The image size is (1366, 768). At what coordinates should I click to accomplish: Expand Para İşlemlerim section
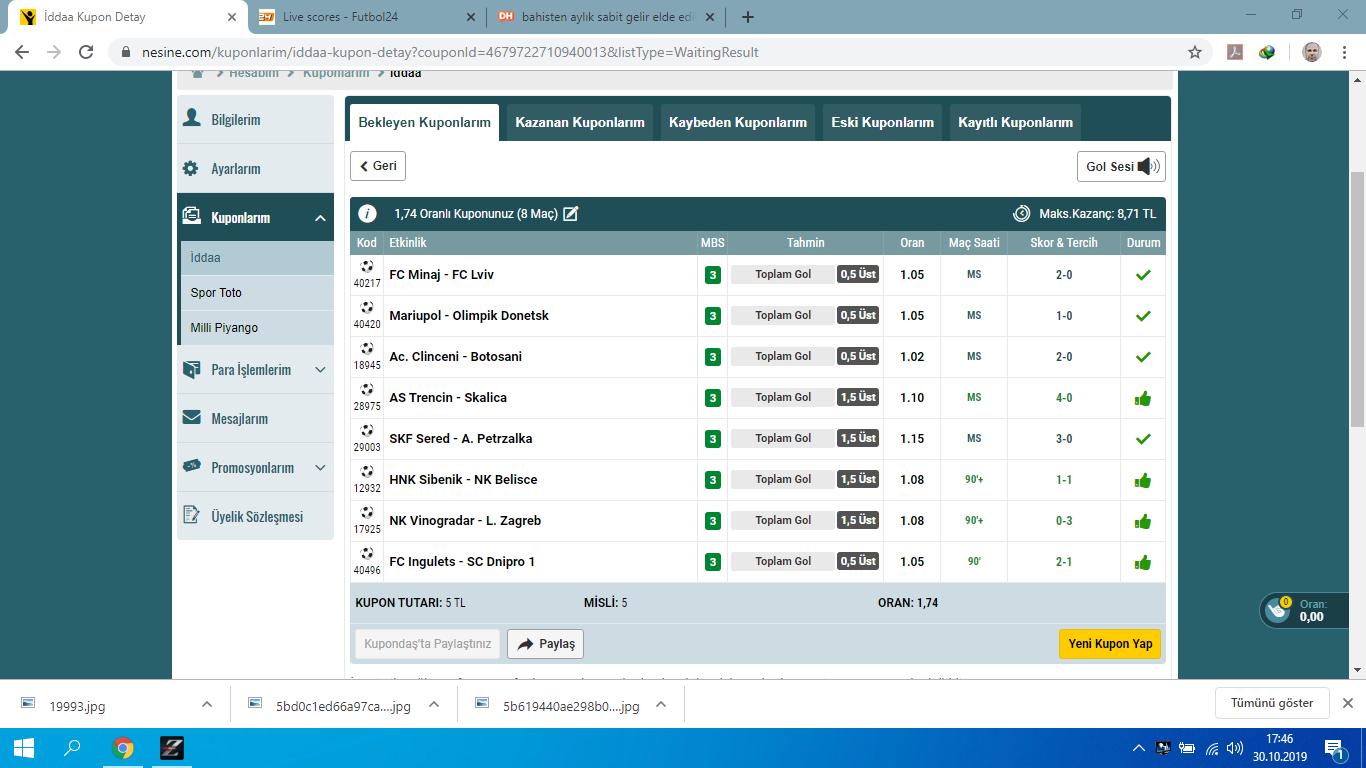[x=320, y=370]
